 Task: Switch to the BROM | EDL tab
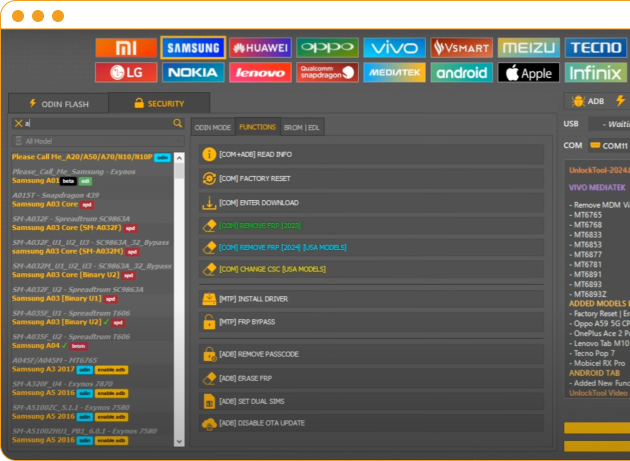click(301, 127)
